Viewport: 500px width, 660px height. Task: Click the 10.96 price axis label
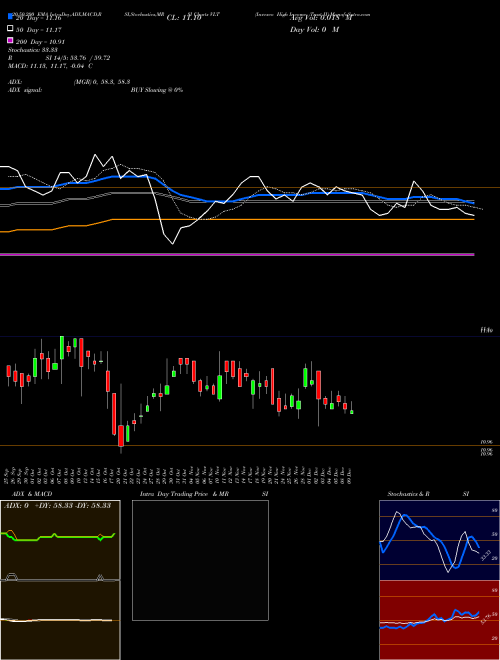coord(487,442)
